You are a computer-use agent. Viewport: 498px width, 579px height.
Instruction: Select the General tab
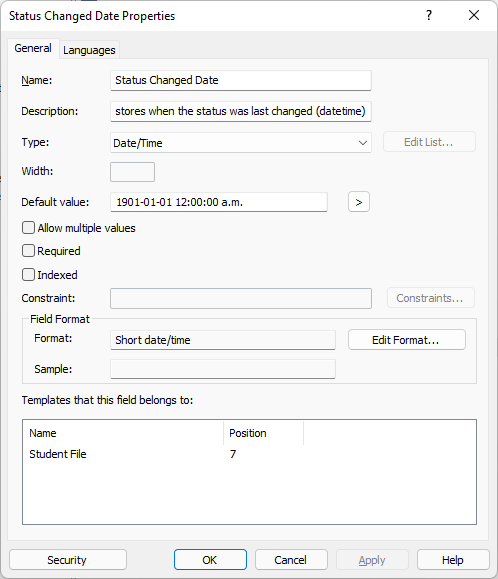point(33,48)
